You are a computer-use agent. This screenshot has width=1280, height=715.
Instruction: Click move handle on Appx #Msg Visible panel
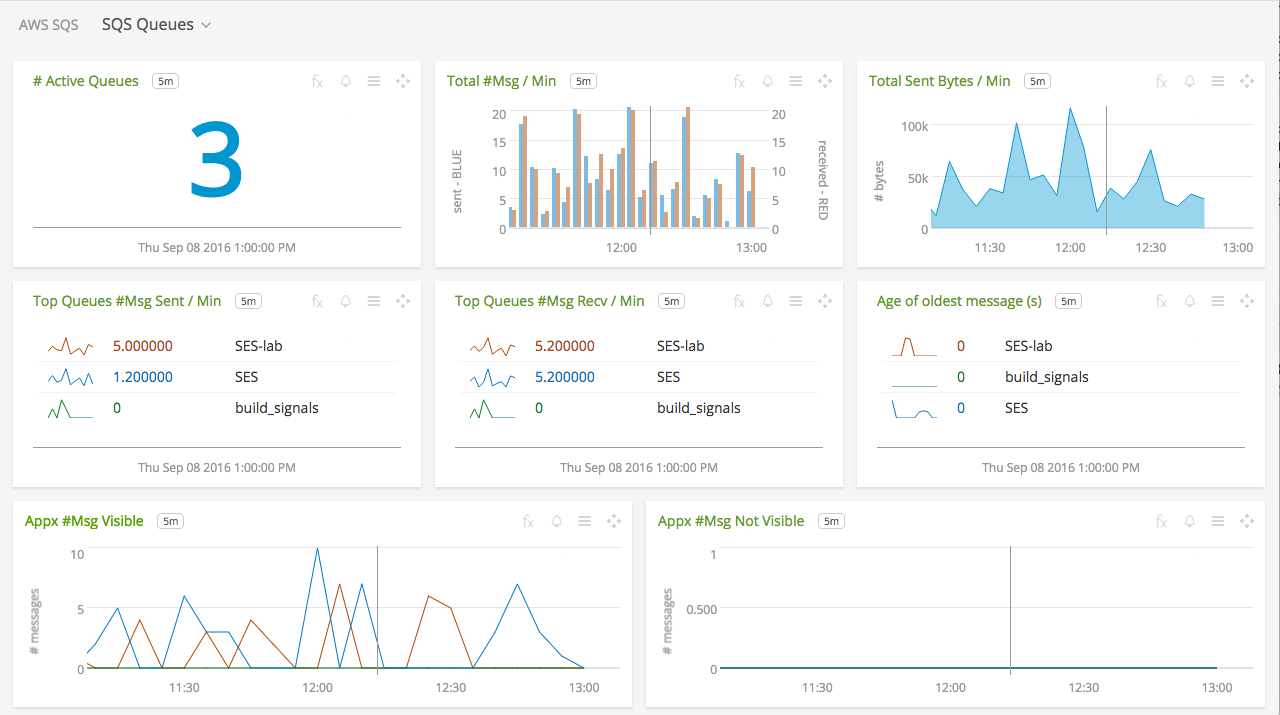tap(614, 521)
